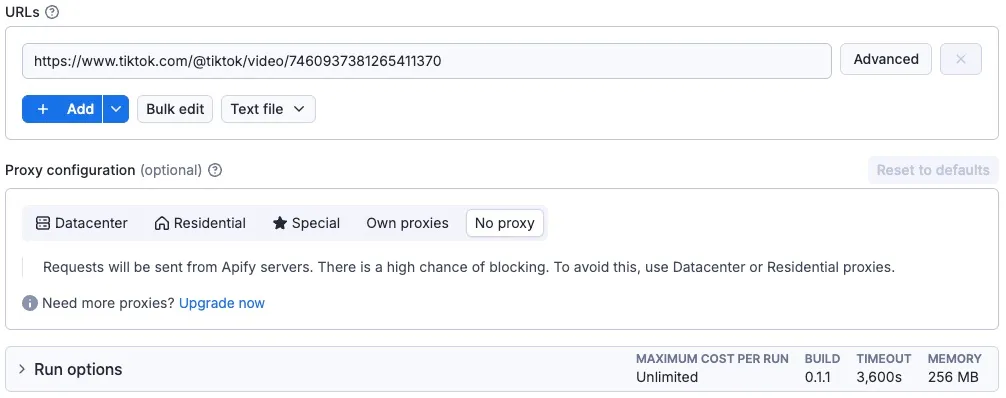
Task: Select the Datacenter proxy option
Action: 81,223
